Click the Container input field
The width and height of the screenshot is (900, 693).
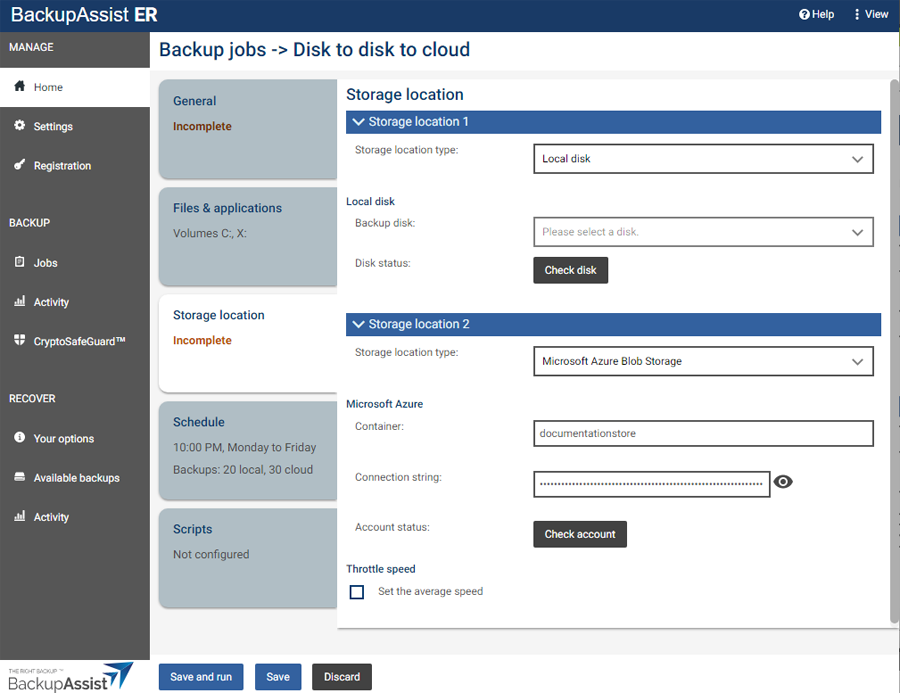click(704, 433)
